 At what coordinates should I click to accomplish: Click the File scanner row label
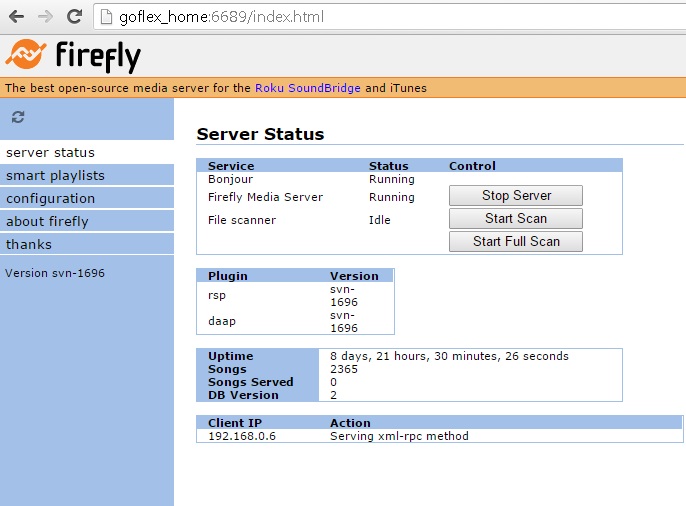tap(242, 220)
